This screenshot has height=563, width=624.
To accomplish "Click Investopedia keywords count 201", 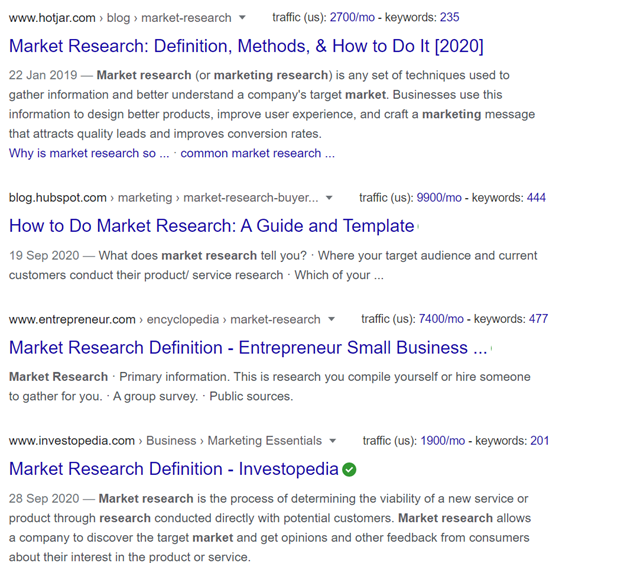I will pos(540,441).
